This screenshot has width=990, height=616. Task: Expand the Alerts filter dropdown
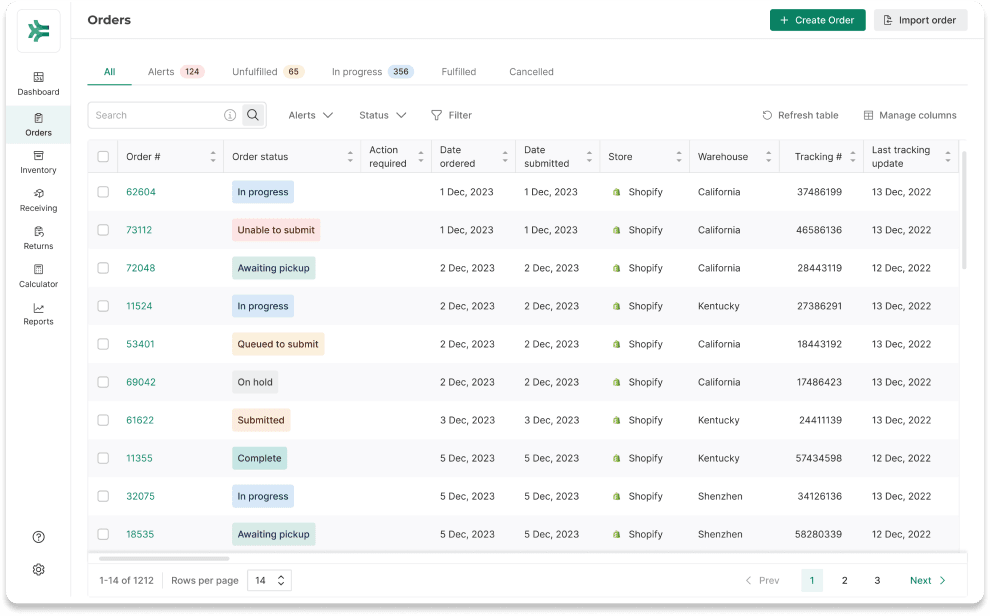(310, 115)
